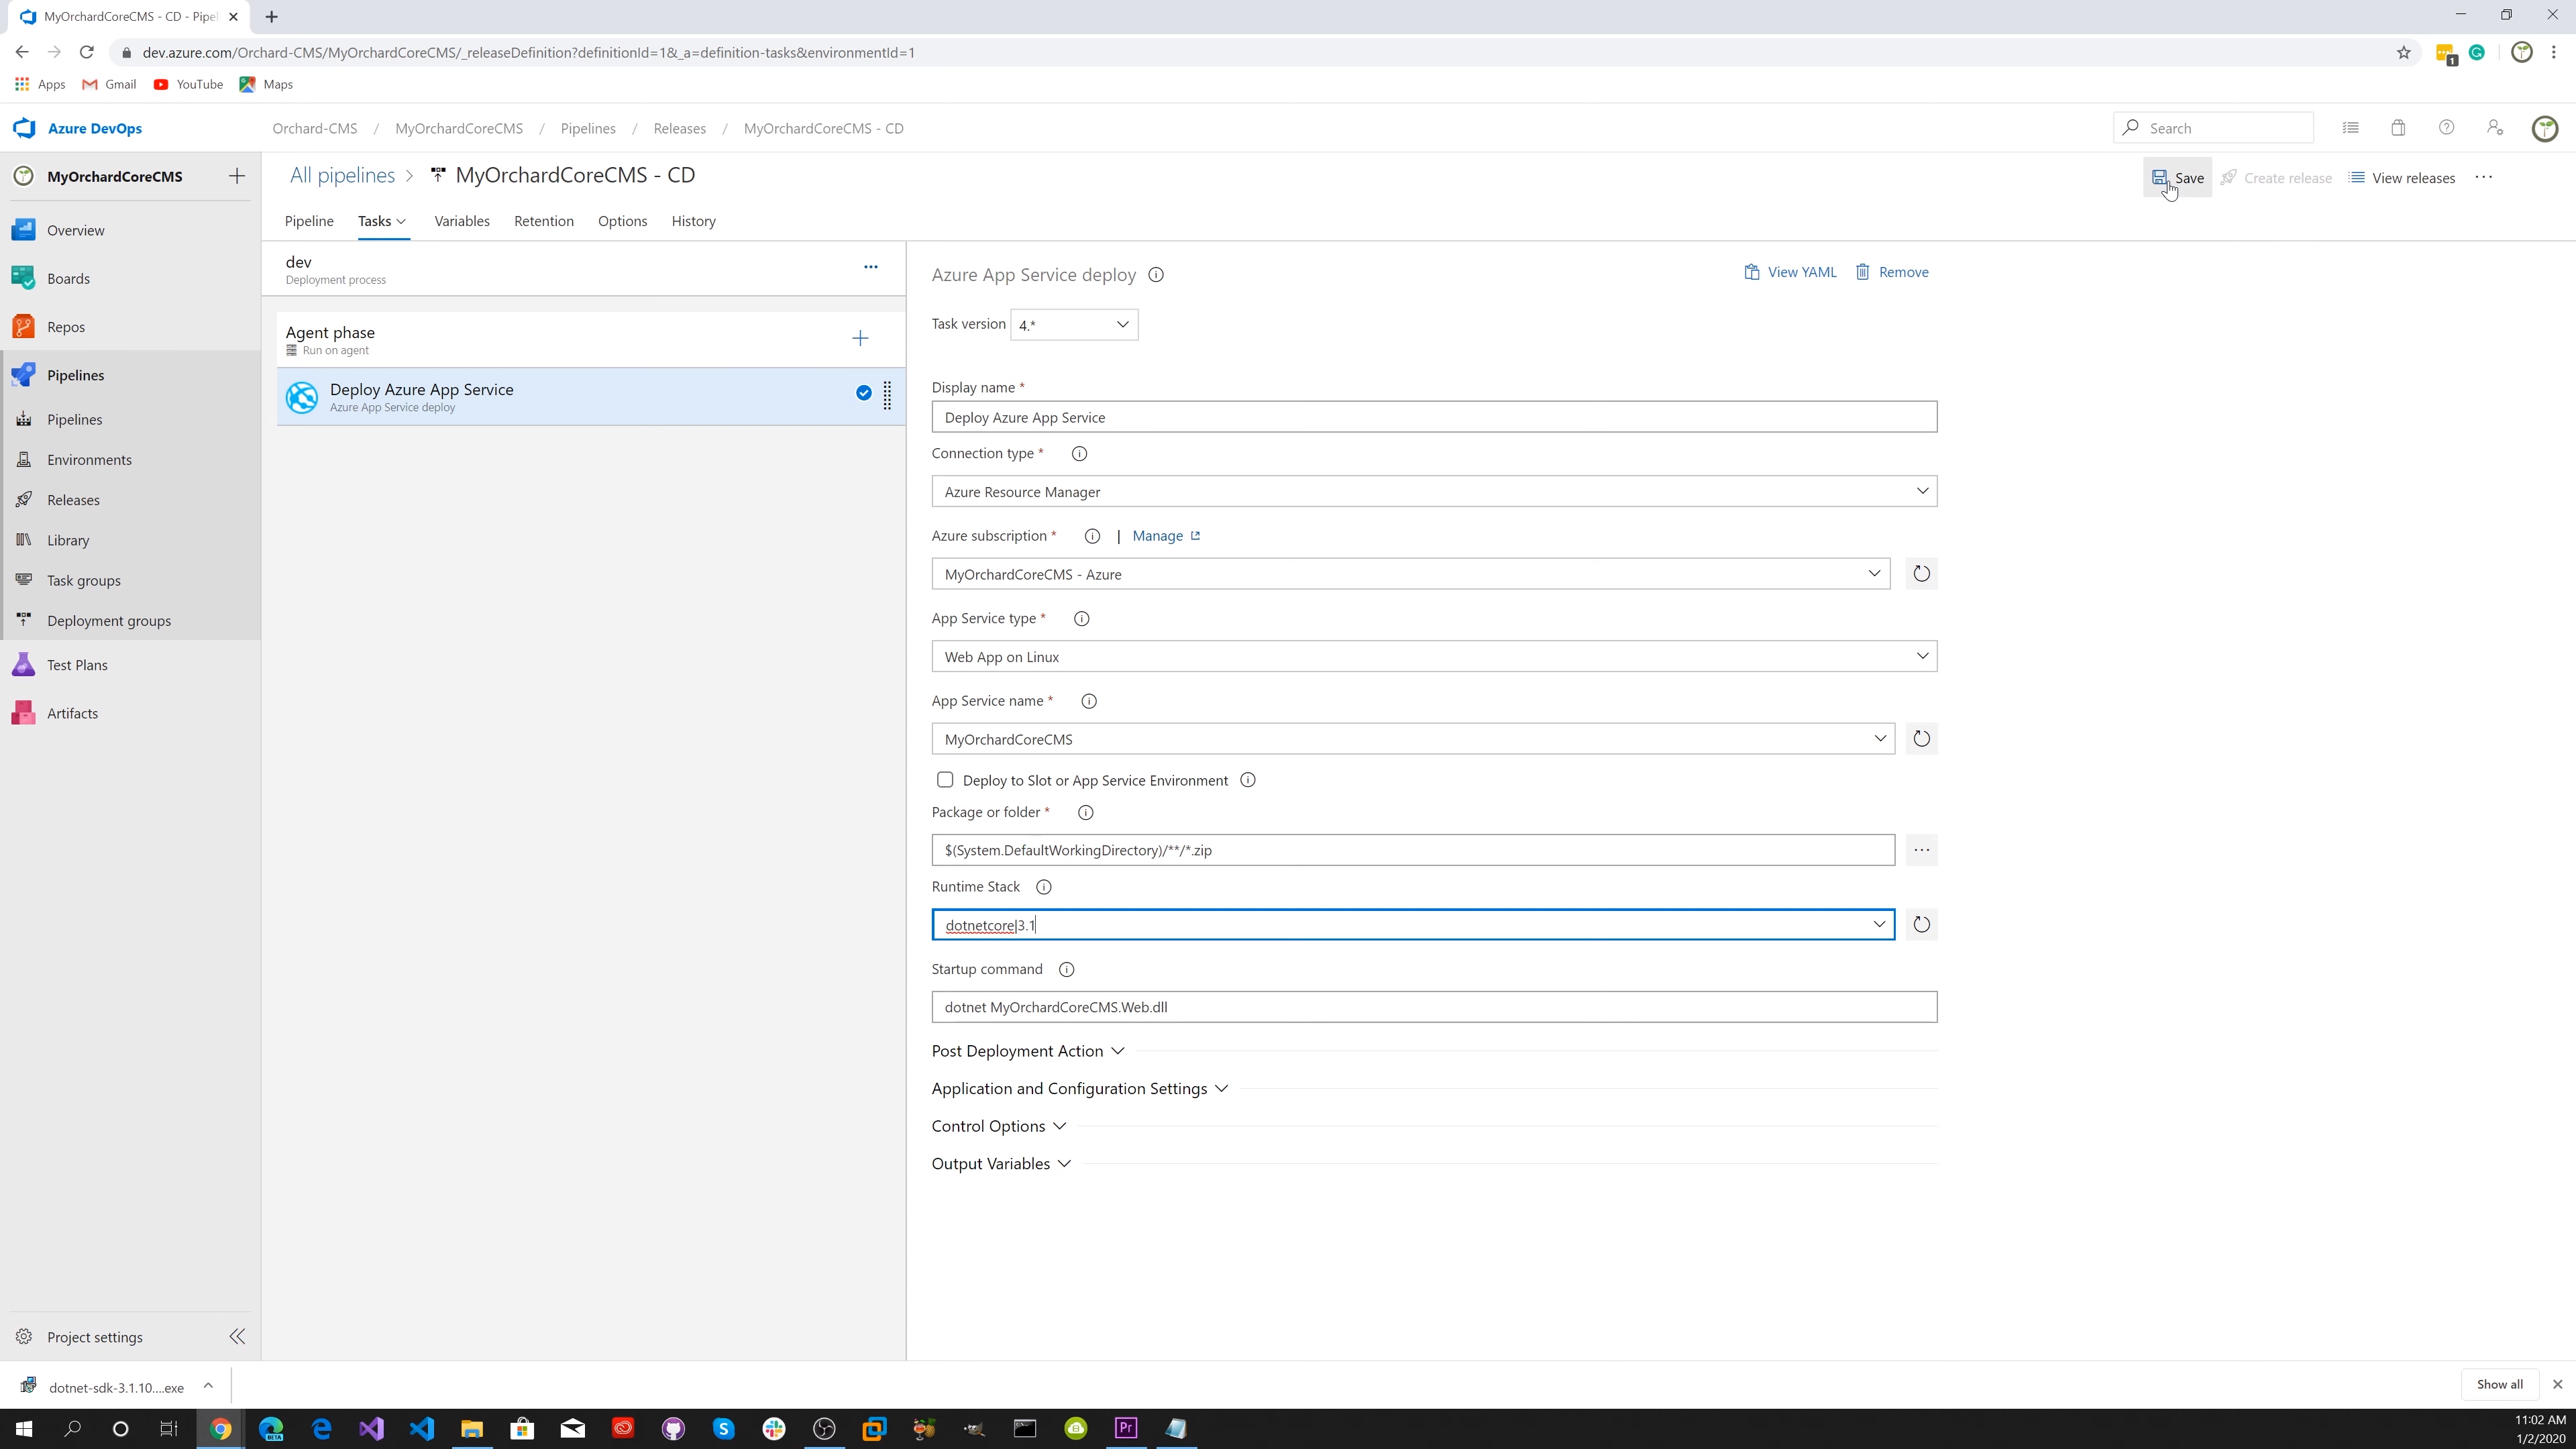Open the Manage subscription link
The height and width of the screenshot is (1449, 2576).
[1166, 536]
